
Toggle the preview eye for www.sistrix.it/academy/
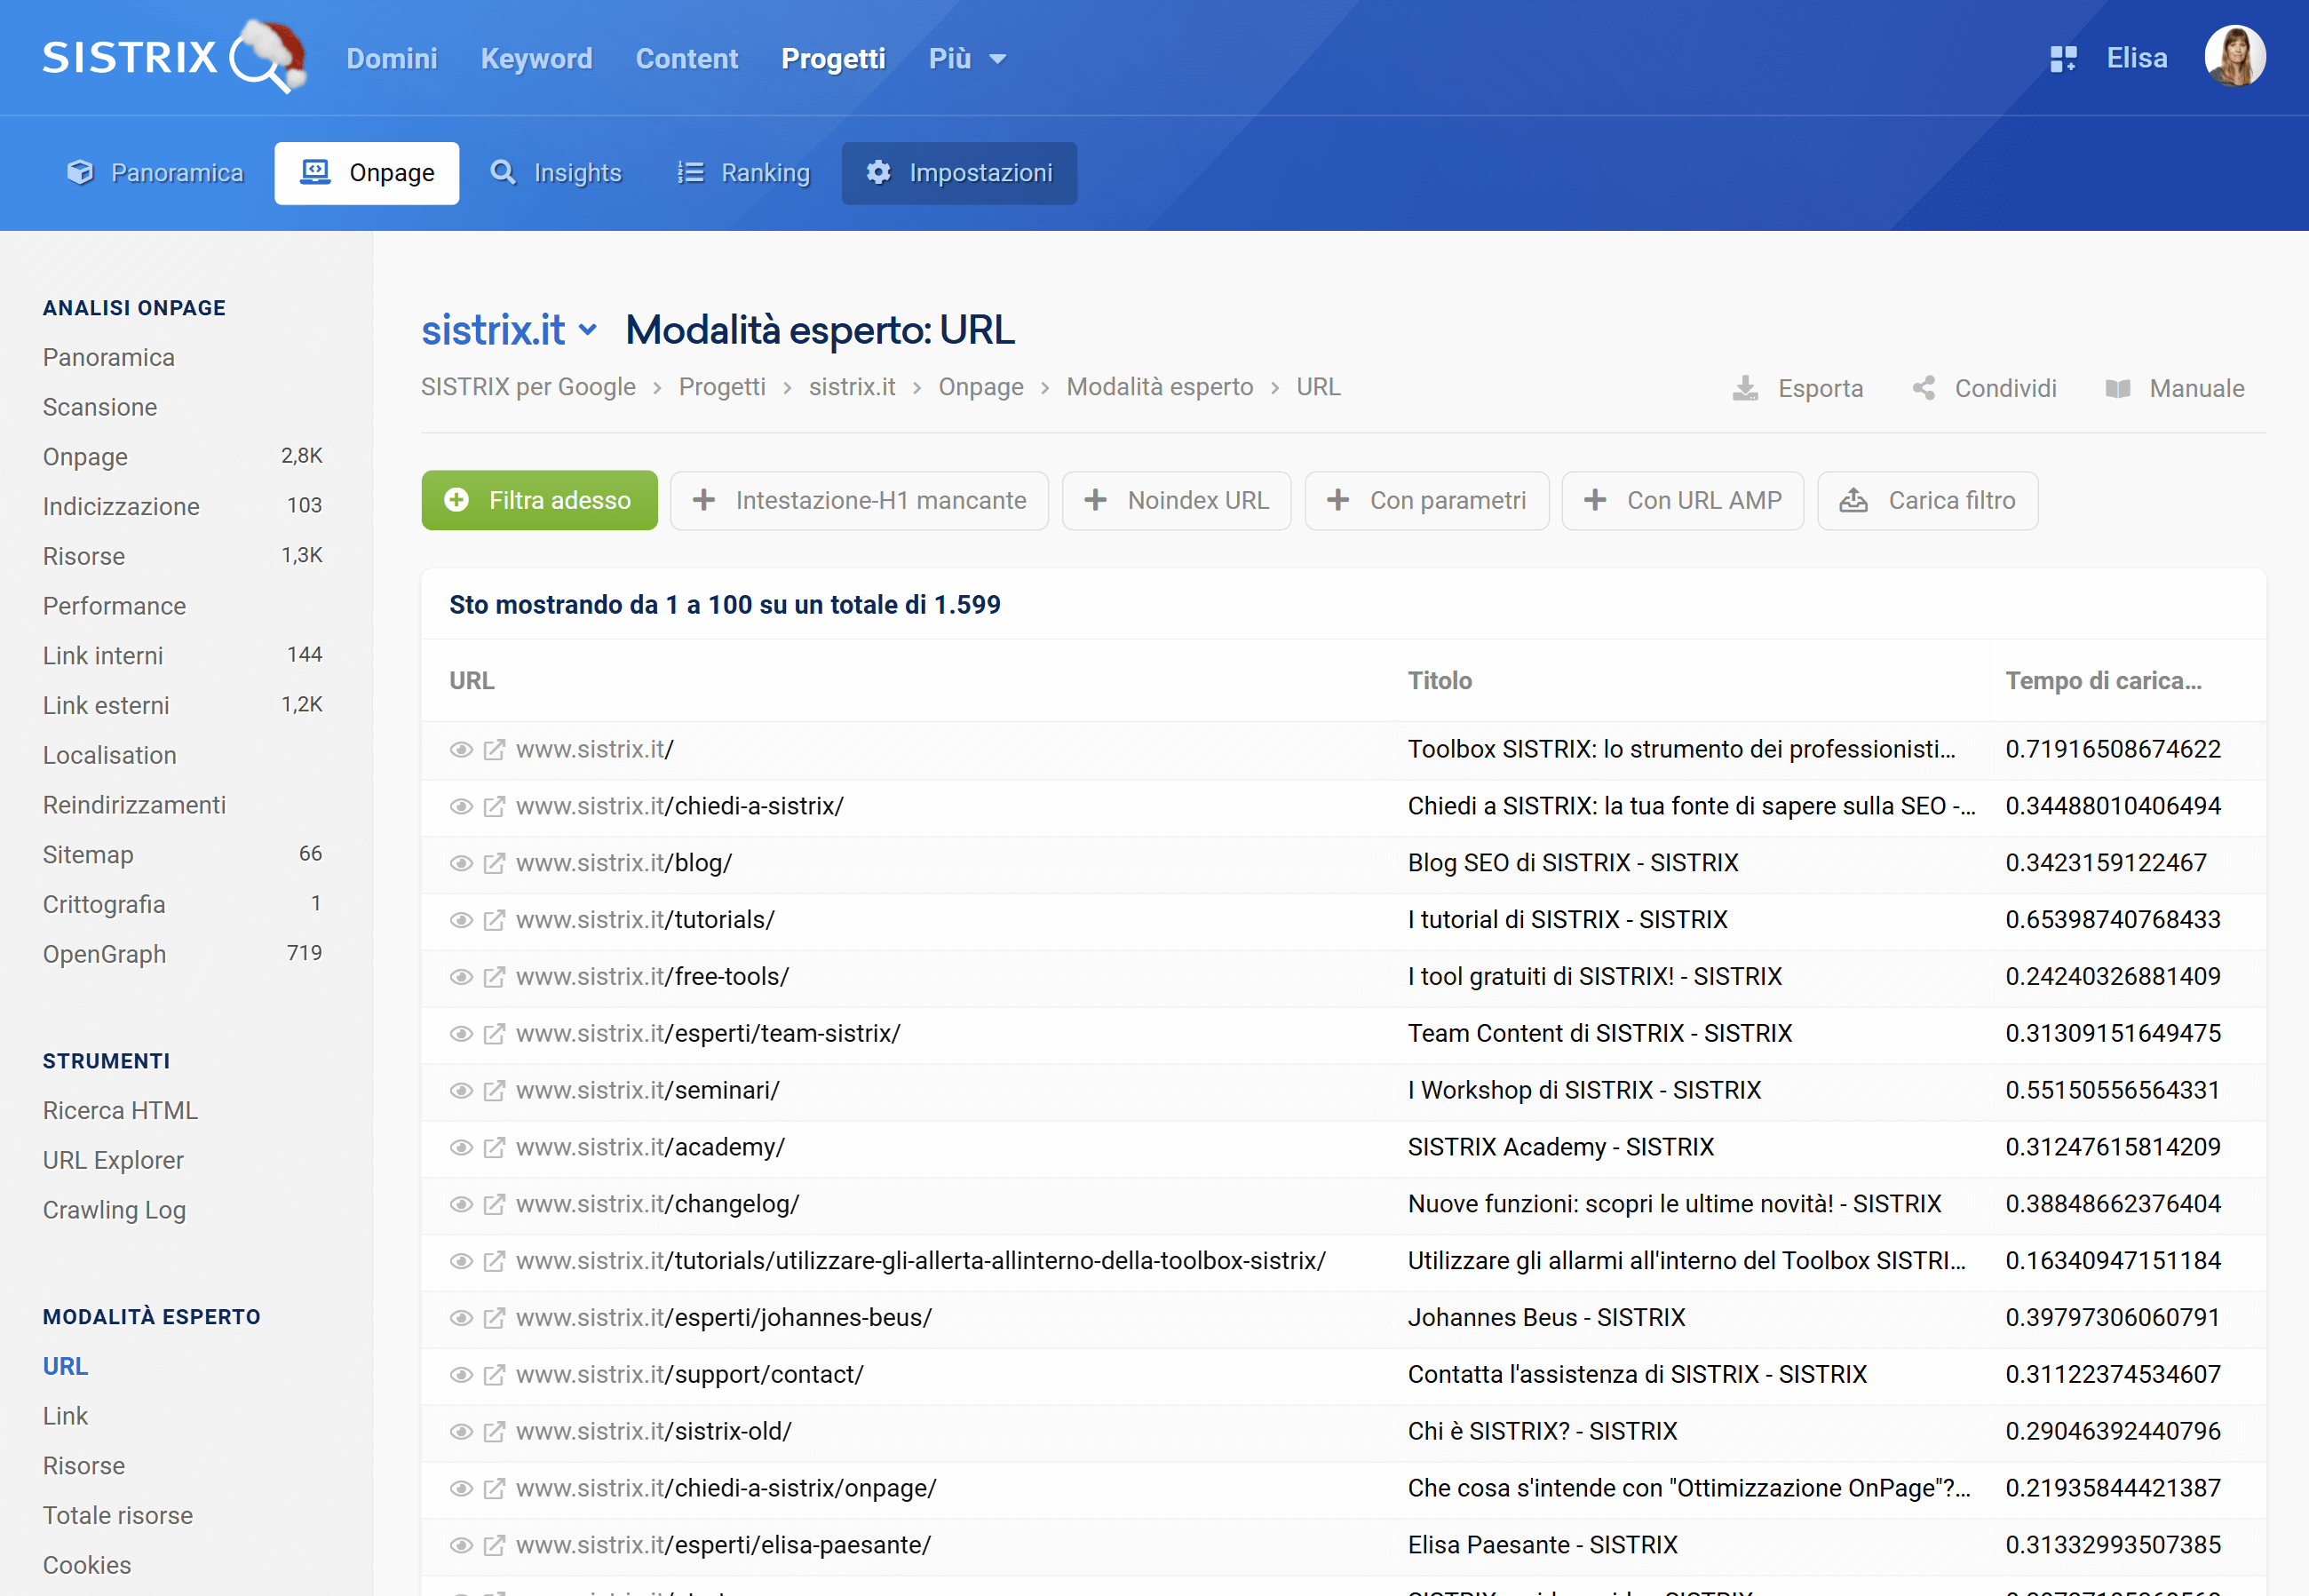(462, 1147)
